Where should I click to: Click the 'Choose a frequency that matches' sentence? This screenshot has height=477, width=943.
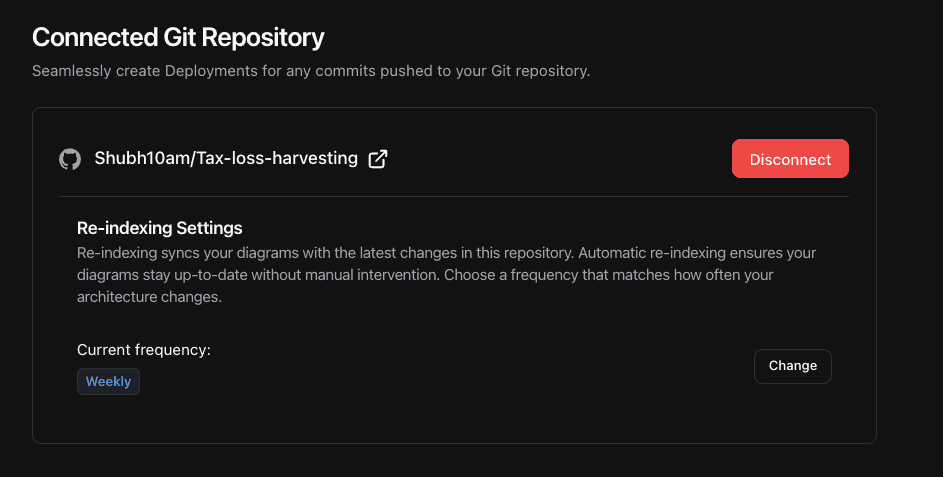pyautogui.click(x=620, y=275)
